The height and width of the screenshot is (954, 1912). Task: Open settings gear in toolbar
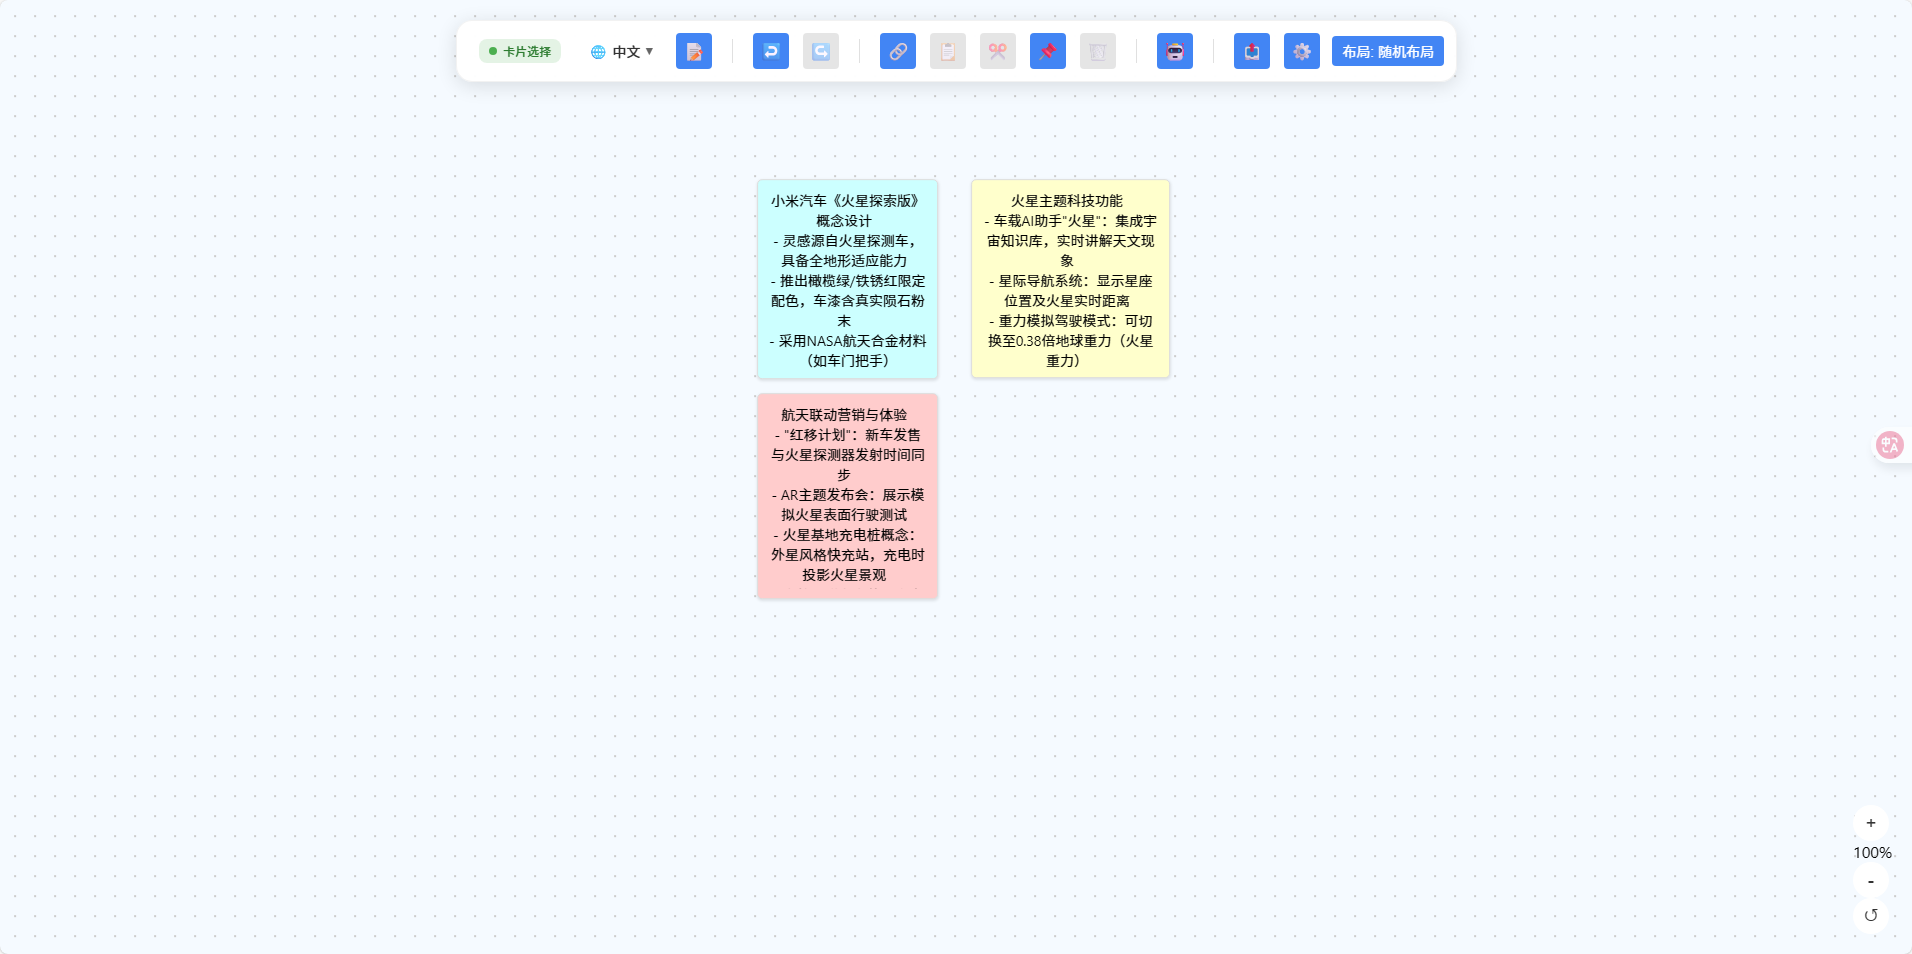click(x=1302, y=51)
